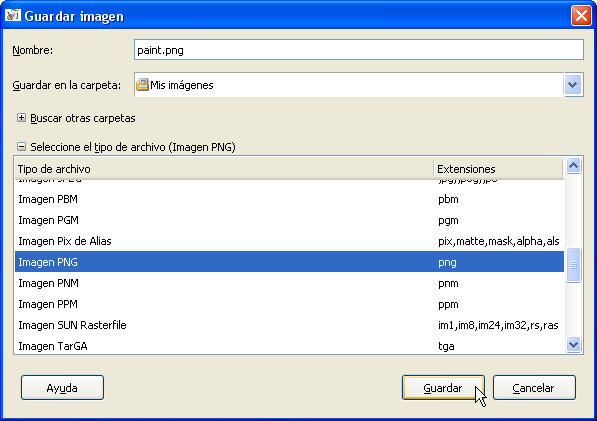Image resolution: width=597 pixels, height=421 pixels.
Task: Open the Guardar en la carpeta dropdown
Action: click(x=573, y=85)
